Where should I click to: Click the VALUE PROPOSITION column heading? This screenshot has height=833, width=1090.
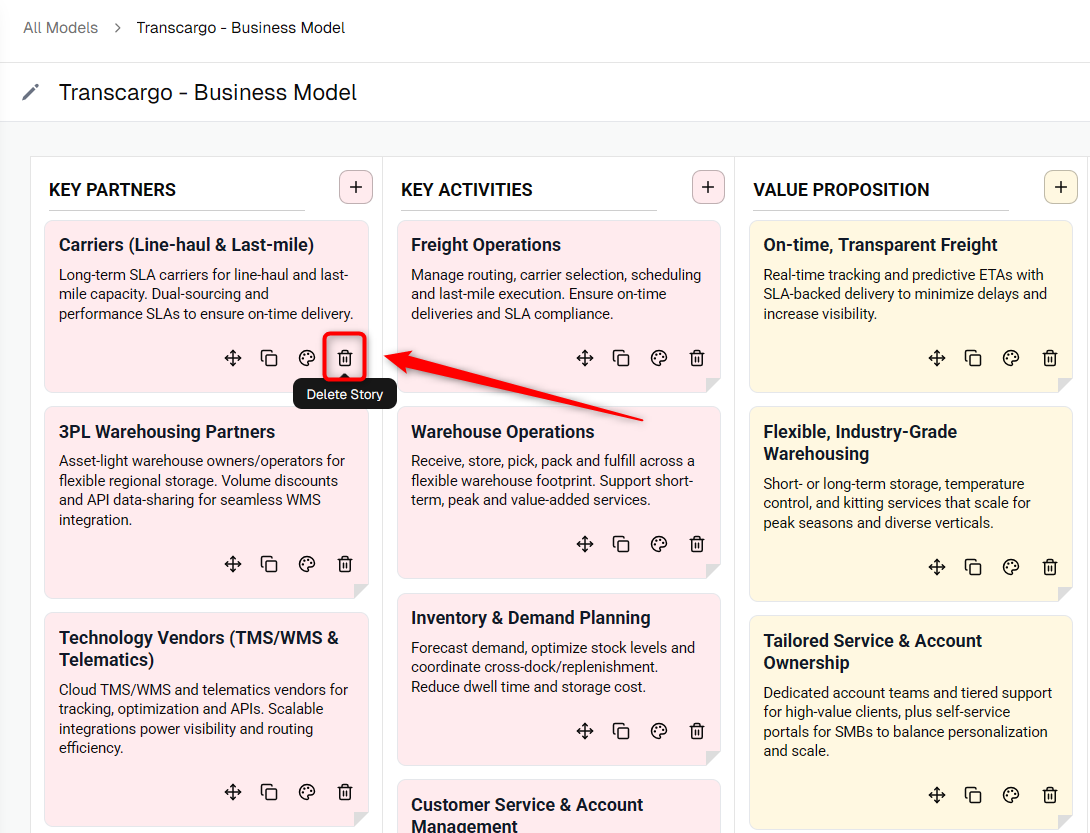(x=841, y=190)
